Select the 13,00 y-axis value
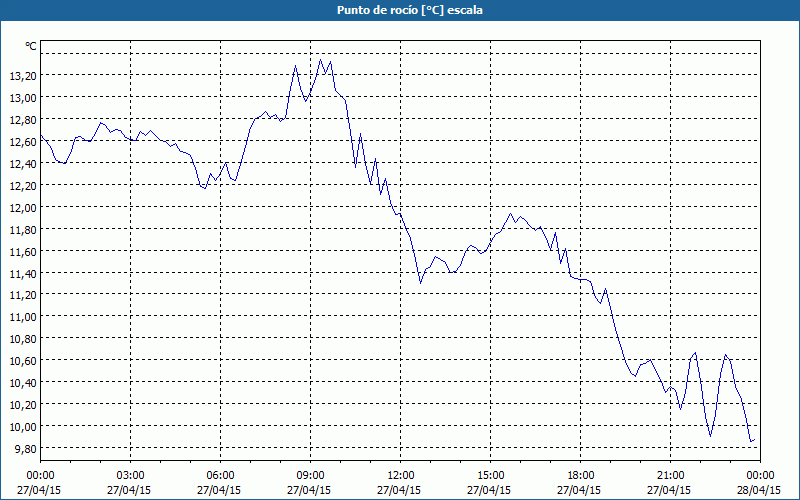This screenshot has height=500, width=800. [x=22, y=98]
